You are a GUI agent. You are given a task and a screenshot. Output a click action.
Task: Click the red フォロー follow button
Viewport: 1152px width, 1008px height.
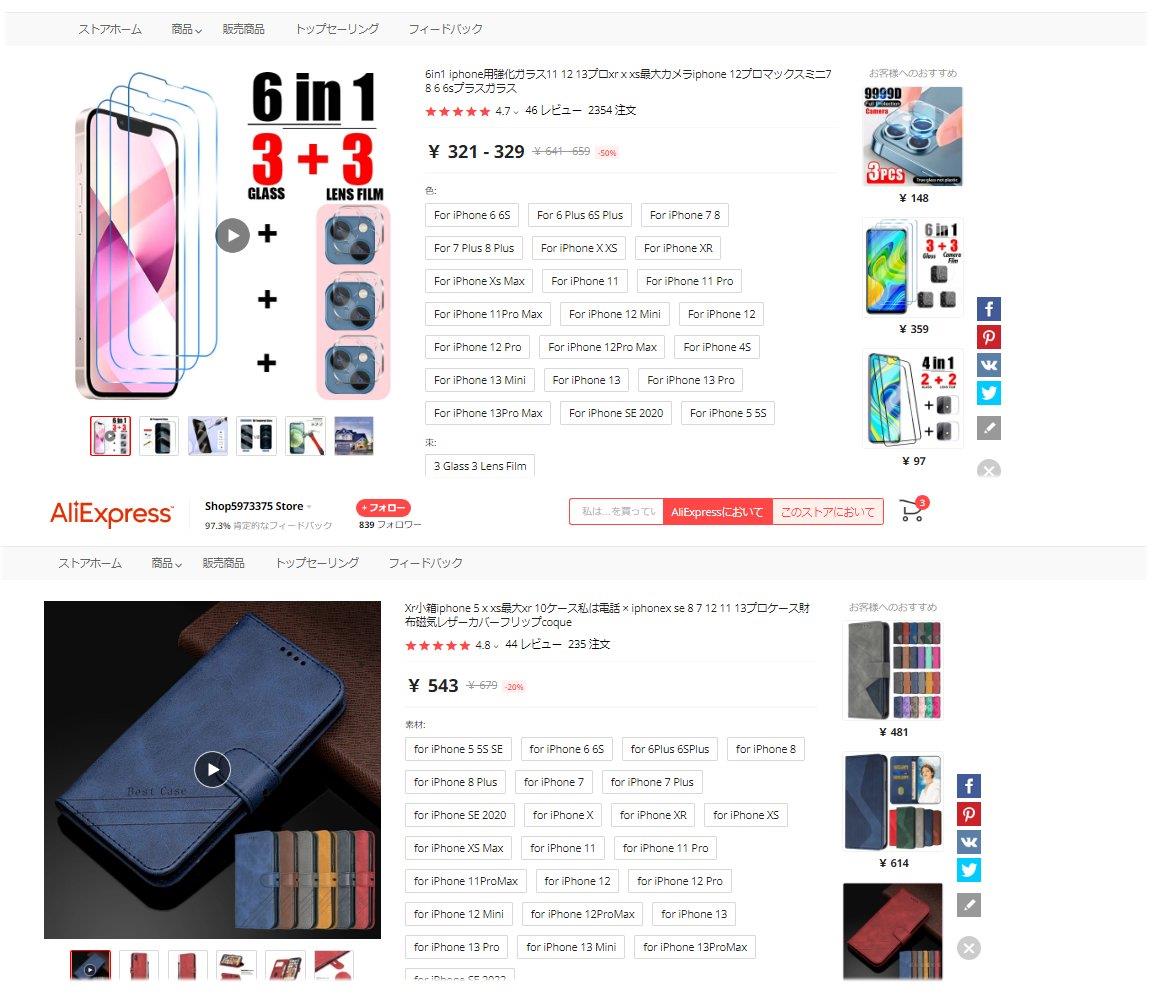(384, 508)
